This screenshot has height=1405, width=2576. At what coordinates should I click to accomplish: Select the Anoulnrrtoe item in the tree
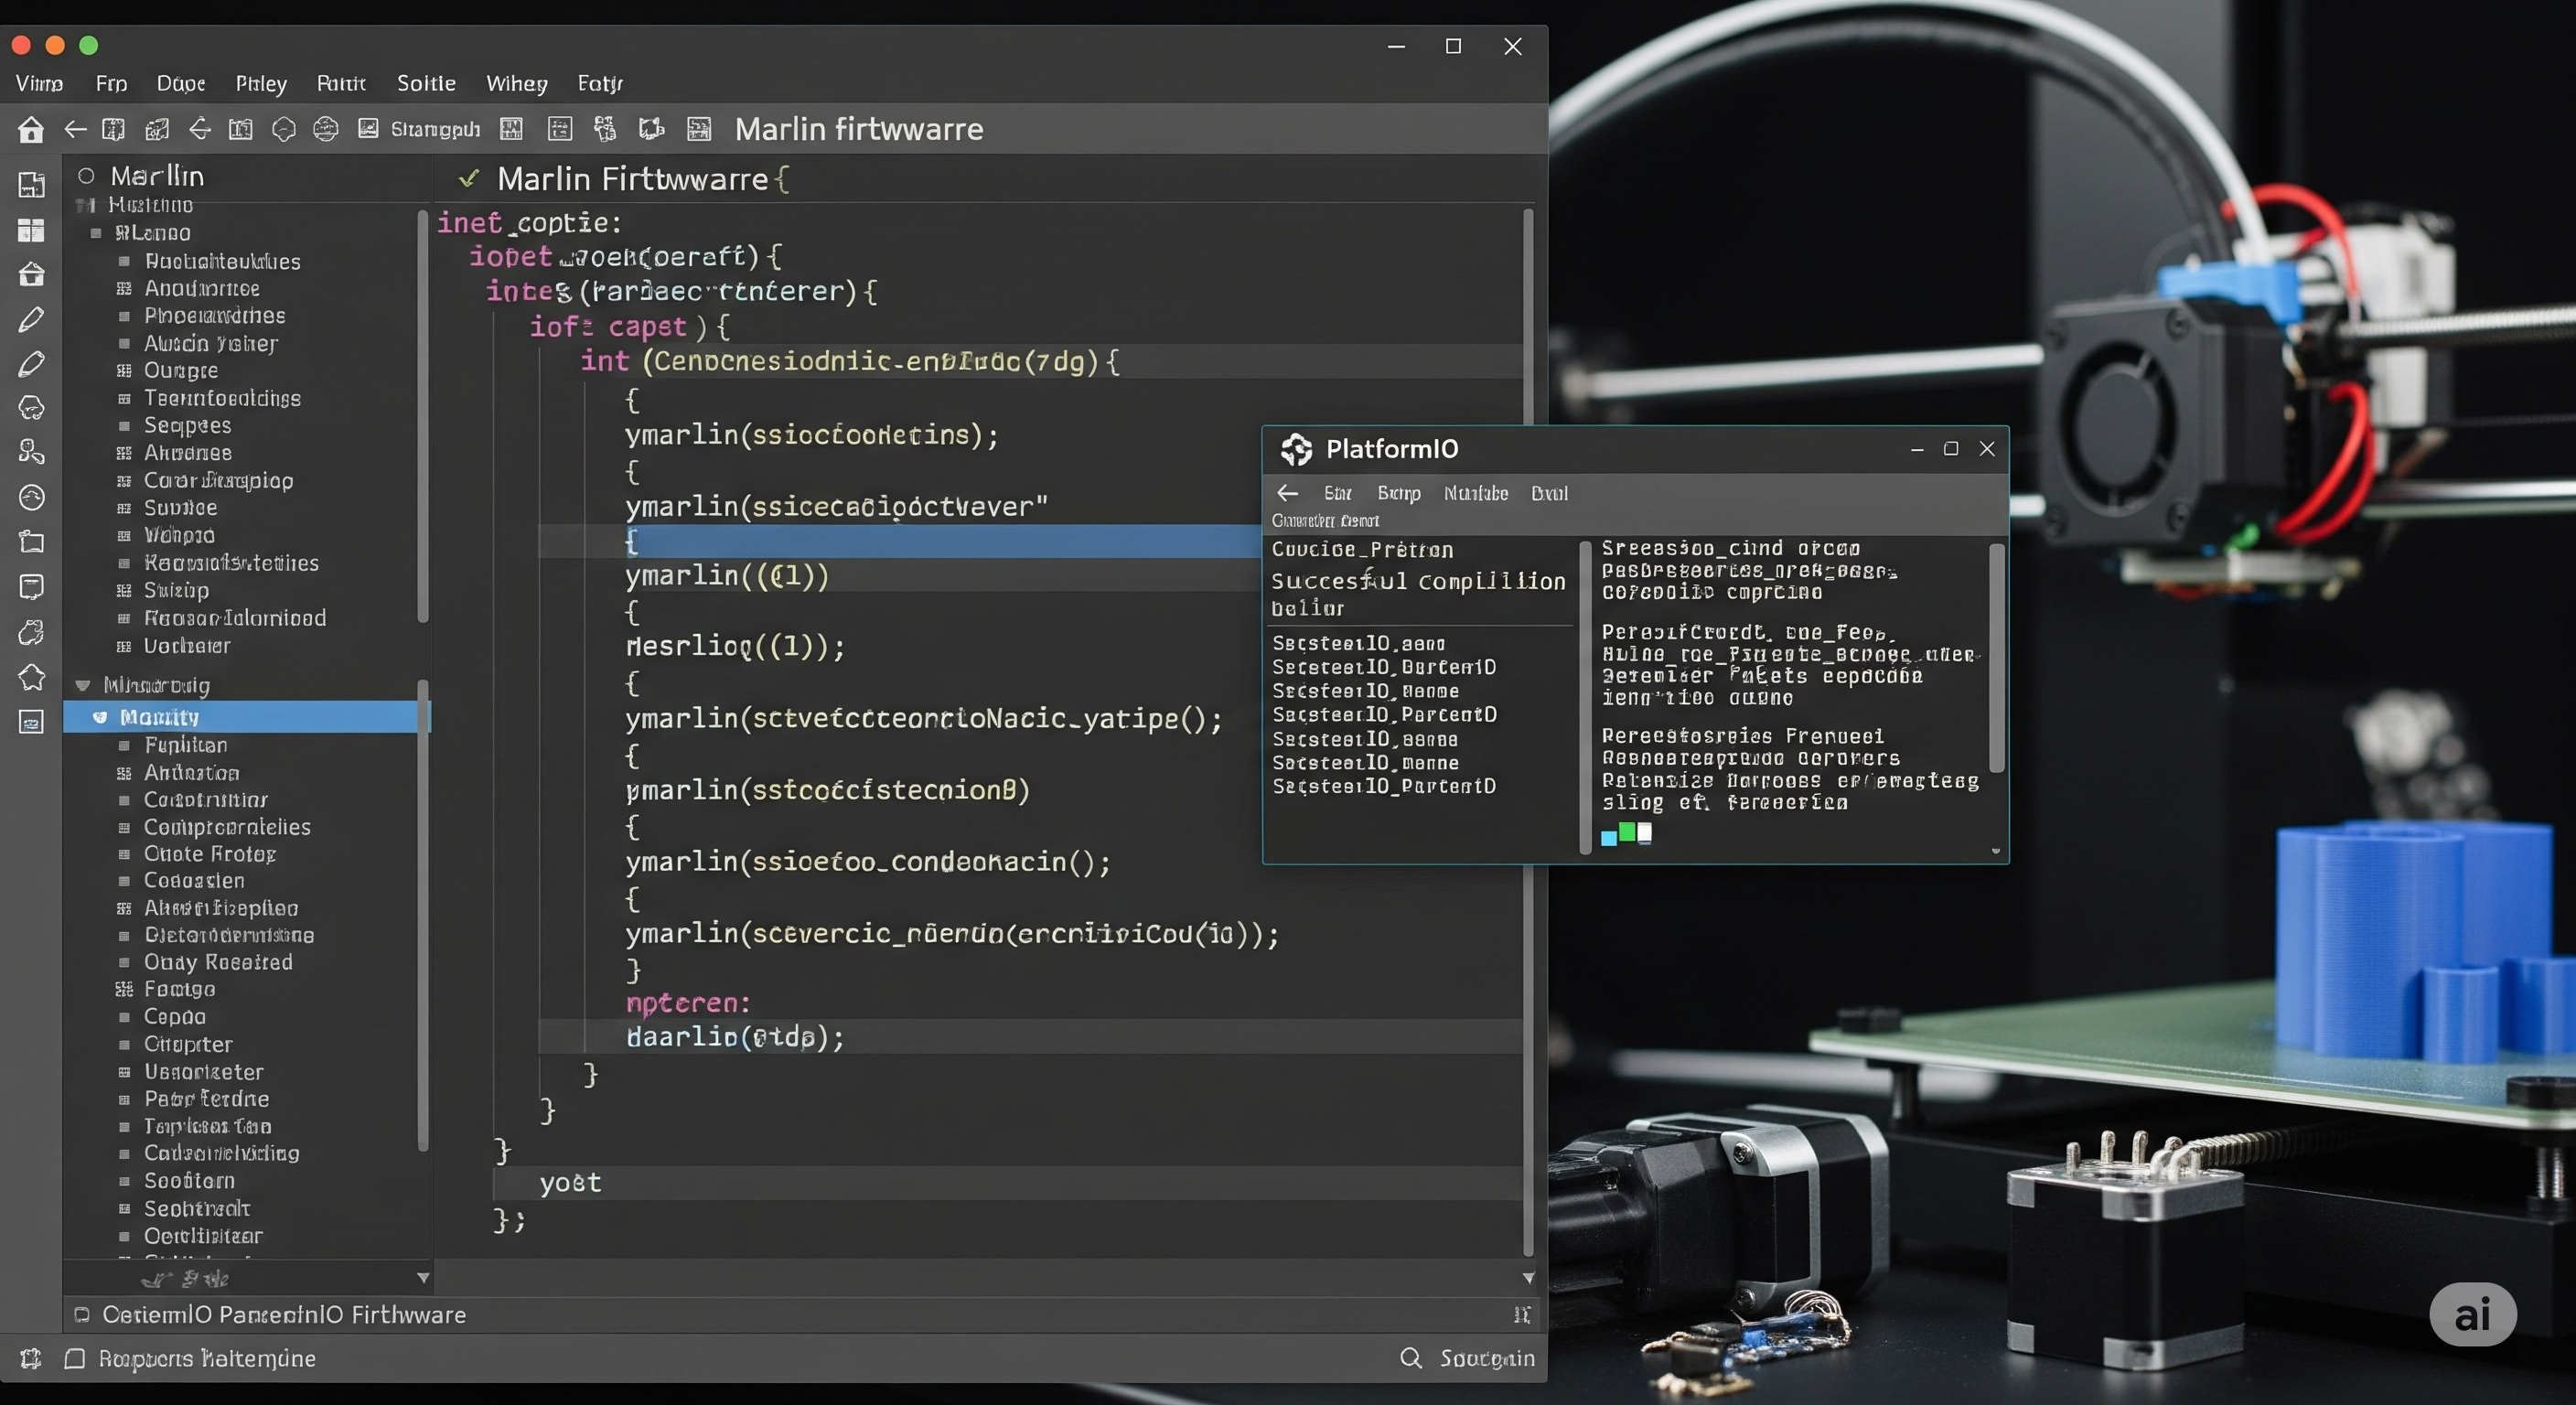(x=202, y=288)
